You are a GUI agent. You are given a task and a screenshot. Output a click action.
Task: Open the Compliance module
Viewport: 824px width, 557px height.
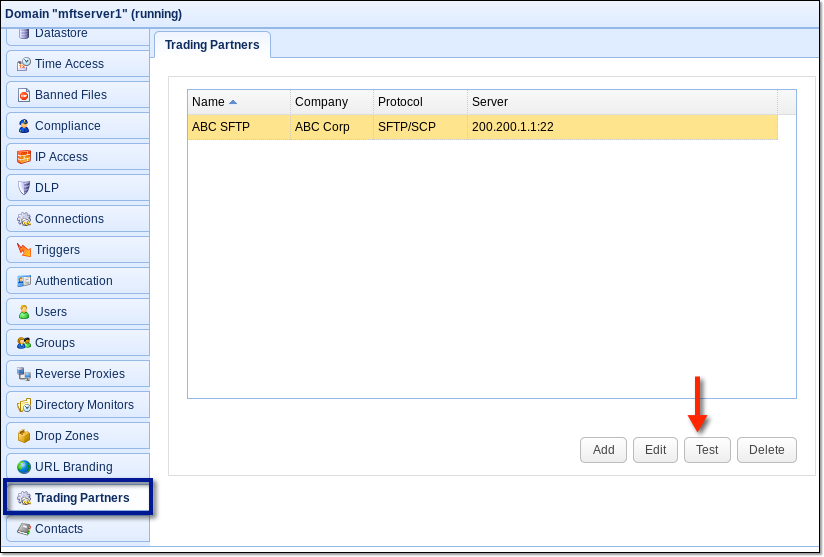click(78, 126)
